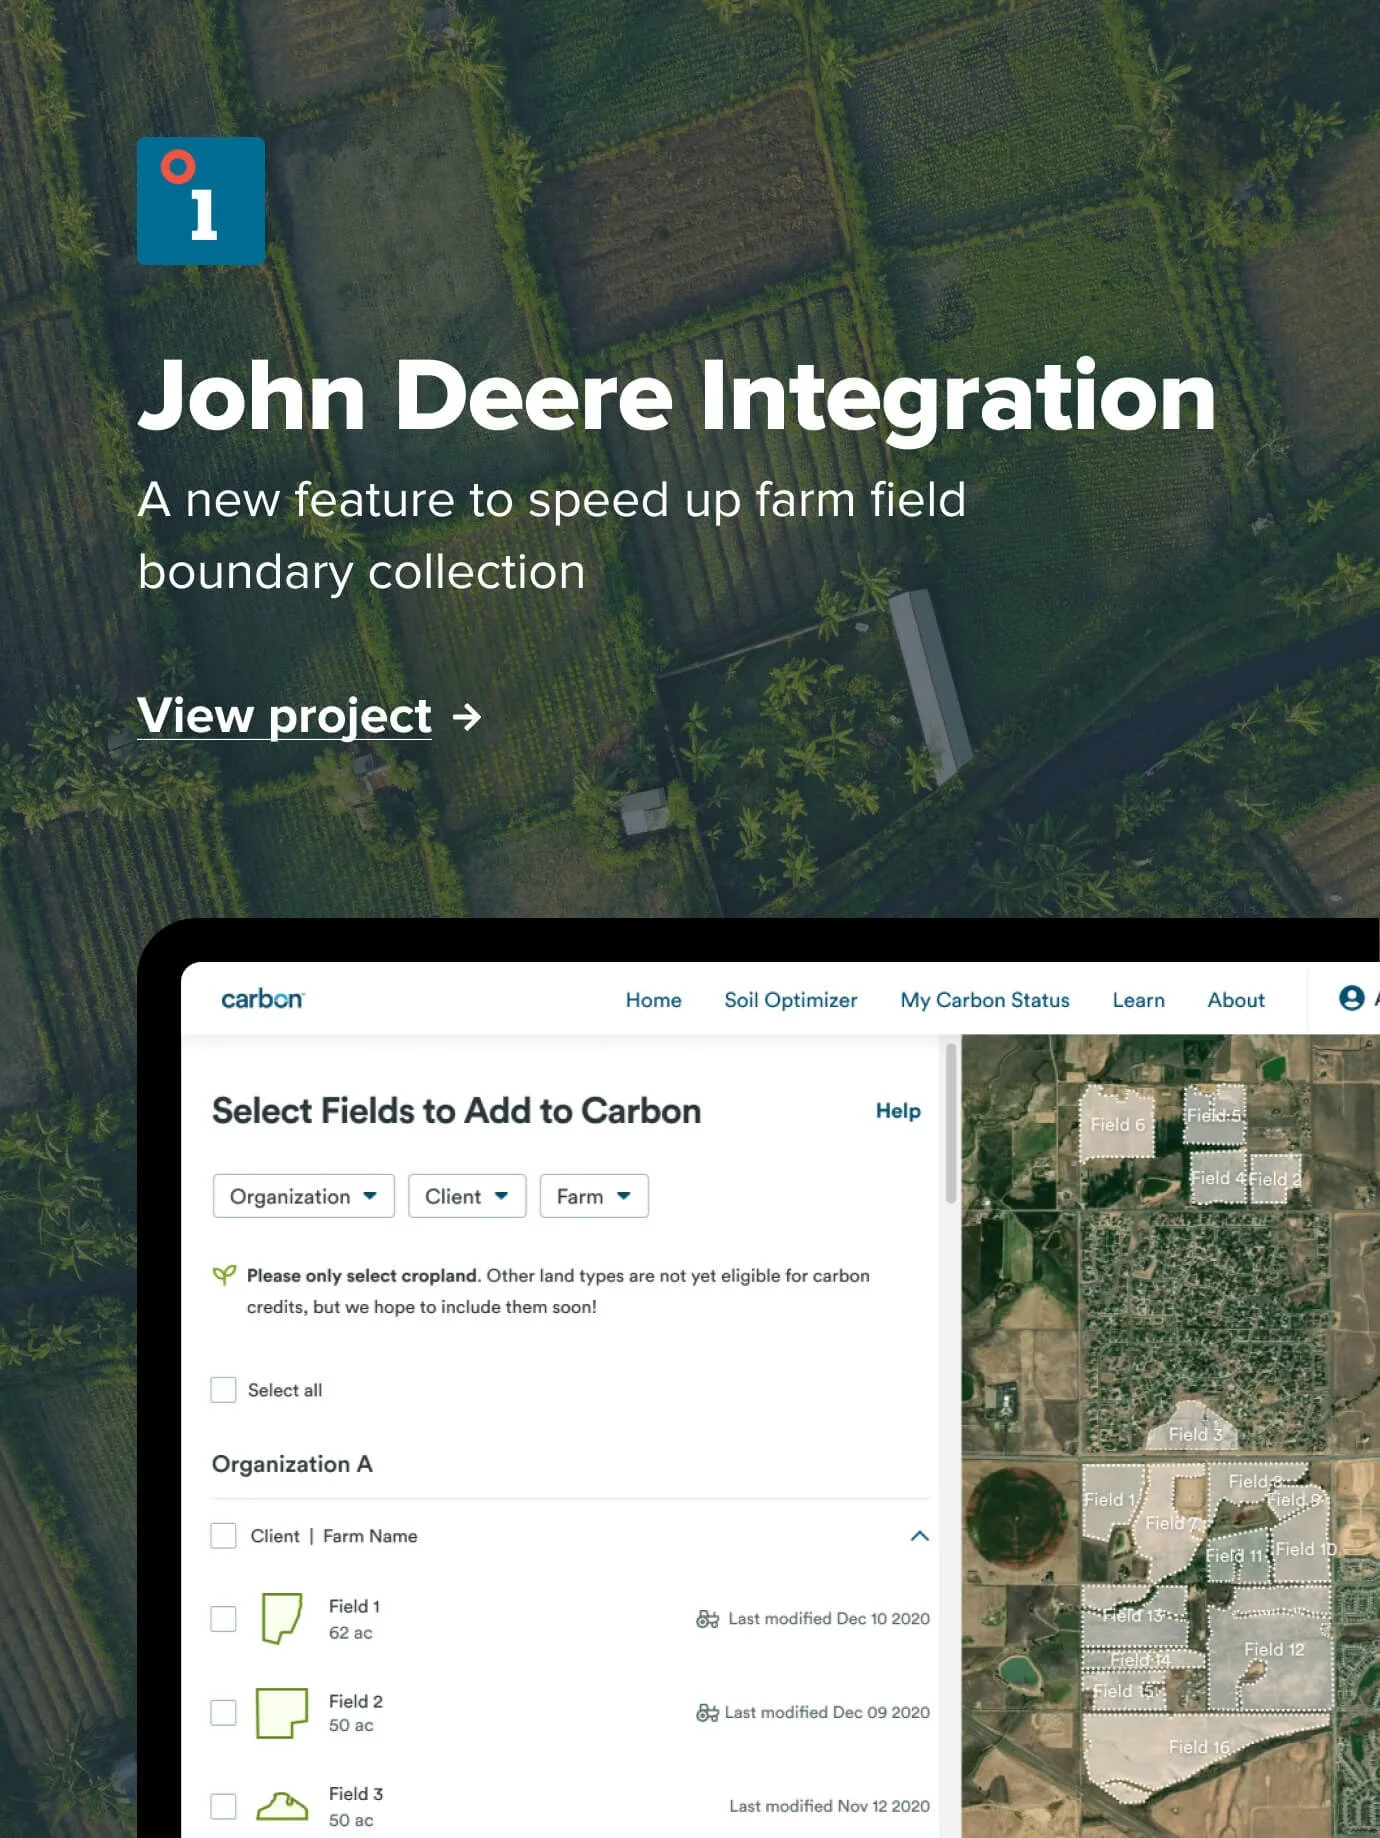The height and width of the screenshot is (1838, 1380).
Task: Open the Farm dropdown filter
Action: (x=594, y=1196)
